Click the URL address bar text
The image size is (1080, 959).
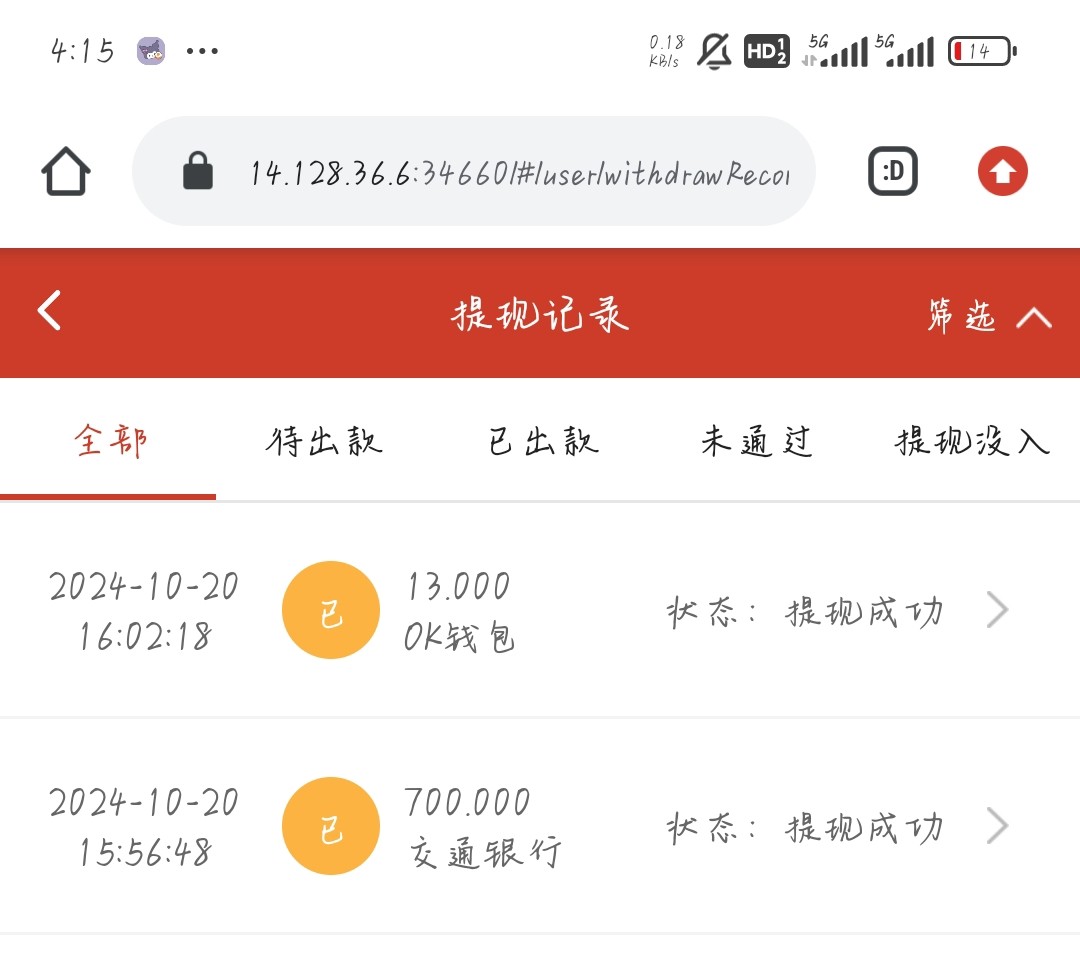tap(520, 173)
